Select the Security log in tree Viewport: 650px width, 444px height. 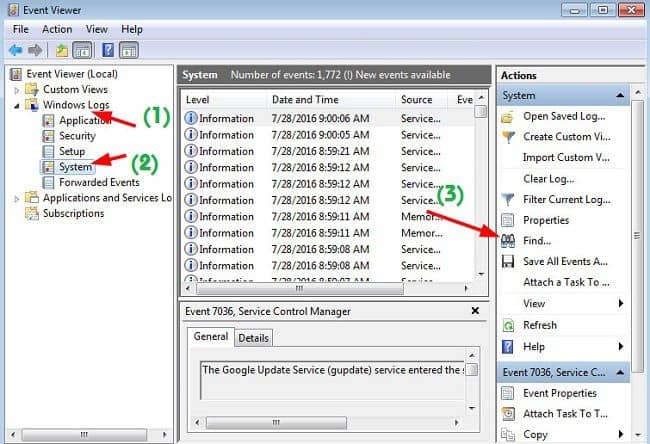(x=77, y=136)
